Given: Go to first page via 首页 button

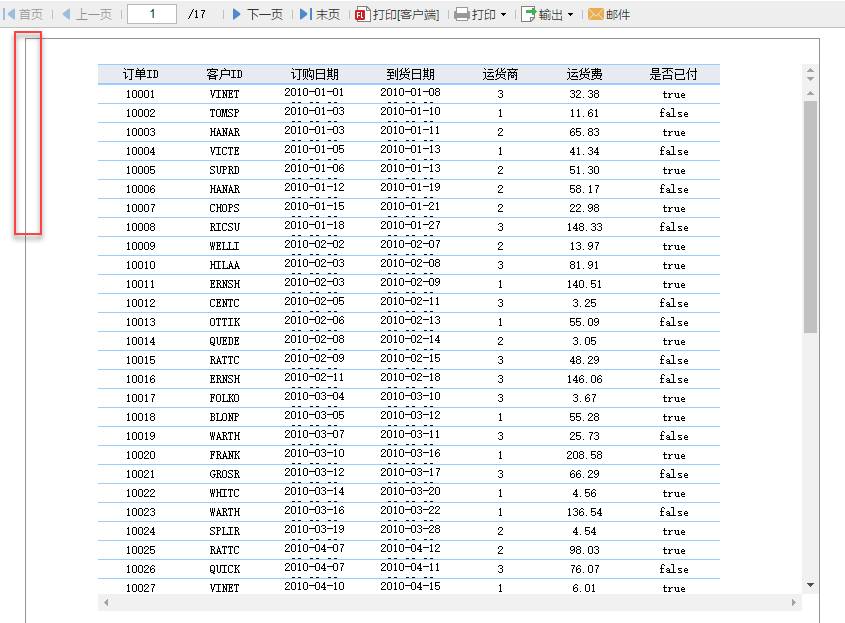Looking at the screenshot, I should [23, 14].
